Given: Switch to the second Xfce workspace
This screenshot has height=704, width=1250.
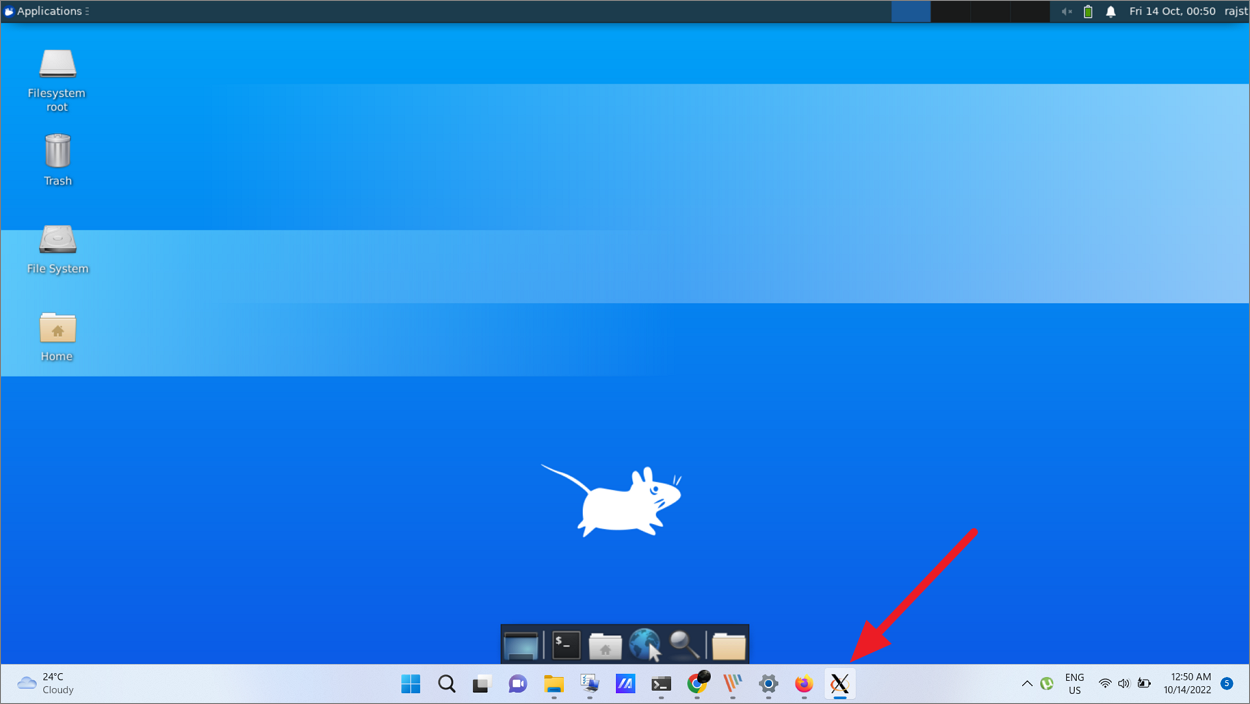Looking at the screenshot, I should 950,11.
